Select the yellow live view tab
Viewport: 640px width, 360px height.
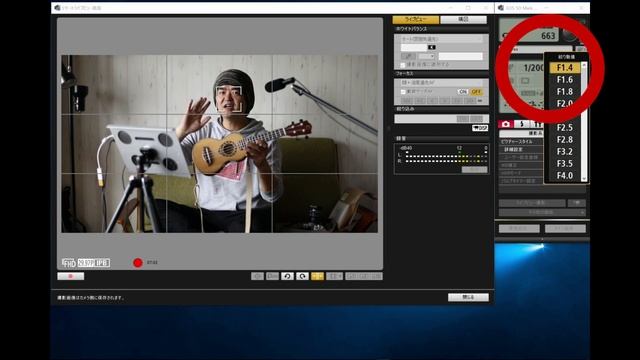pos(416,20)
